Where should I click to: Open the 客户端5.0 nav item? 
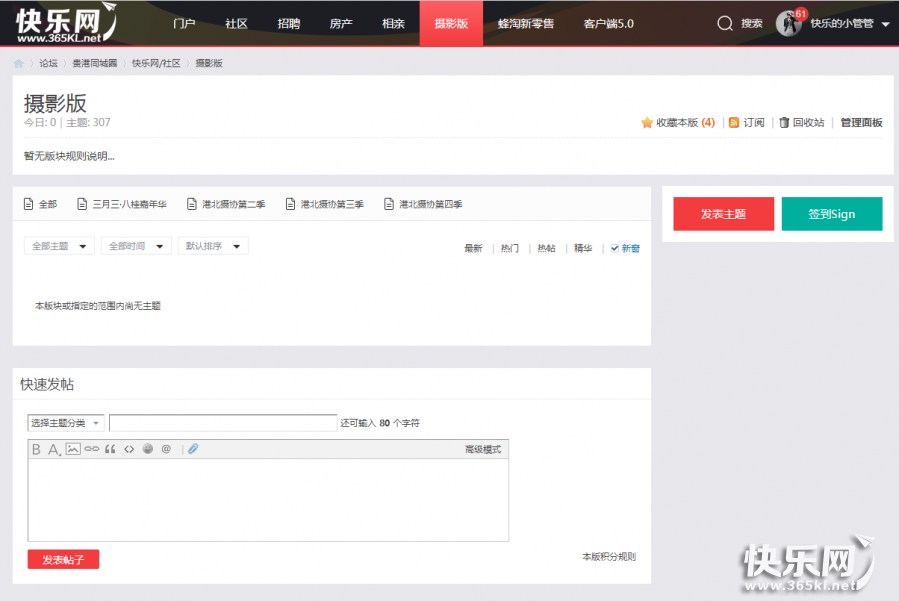coord(608,24)
